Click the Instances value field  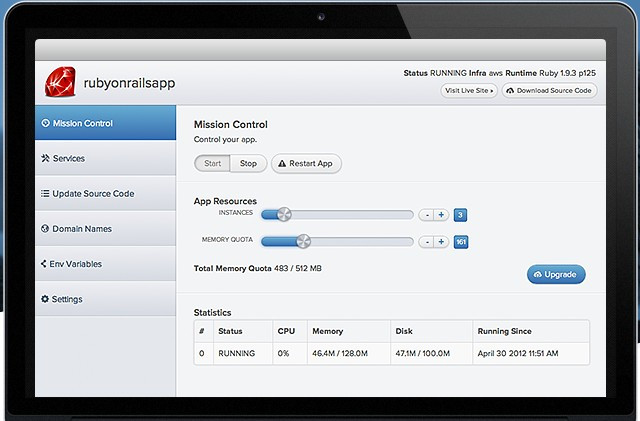coord(460,214)
